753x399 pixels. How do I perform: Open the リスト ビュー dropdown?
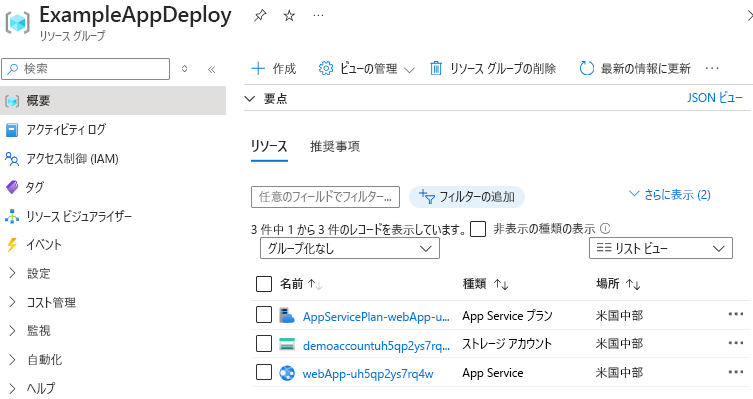[661, 248]
